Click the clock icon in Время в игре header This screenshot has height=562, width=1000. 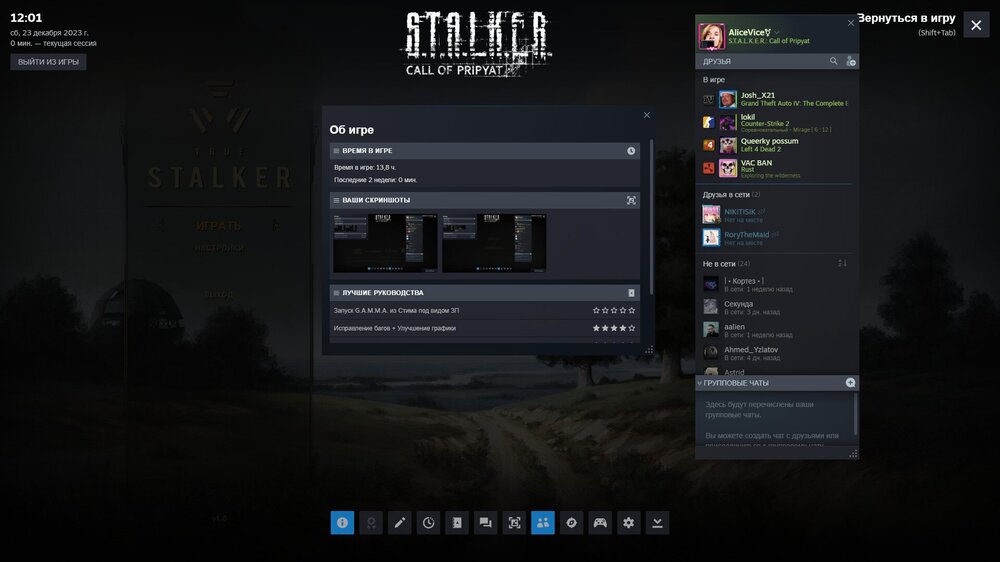click(631, 151)
